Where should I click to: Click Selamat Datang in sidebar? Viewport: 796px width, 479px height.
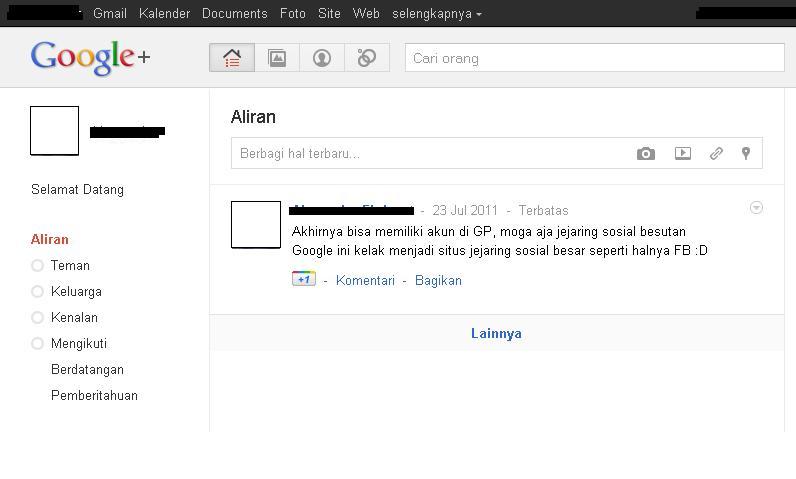pos(77,189)
